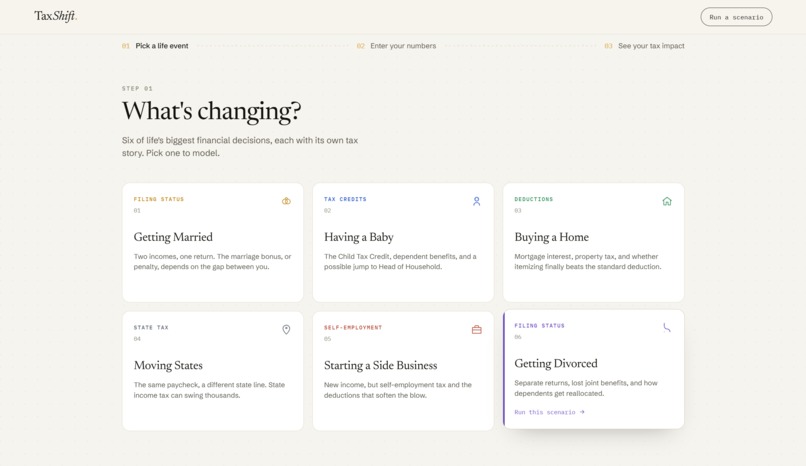Click the Six of life's biggest subtitle
Viewport: 806px width, 466px height.
tap(240, 146)
